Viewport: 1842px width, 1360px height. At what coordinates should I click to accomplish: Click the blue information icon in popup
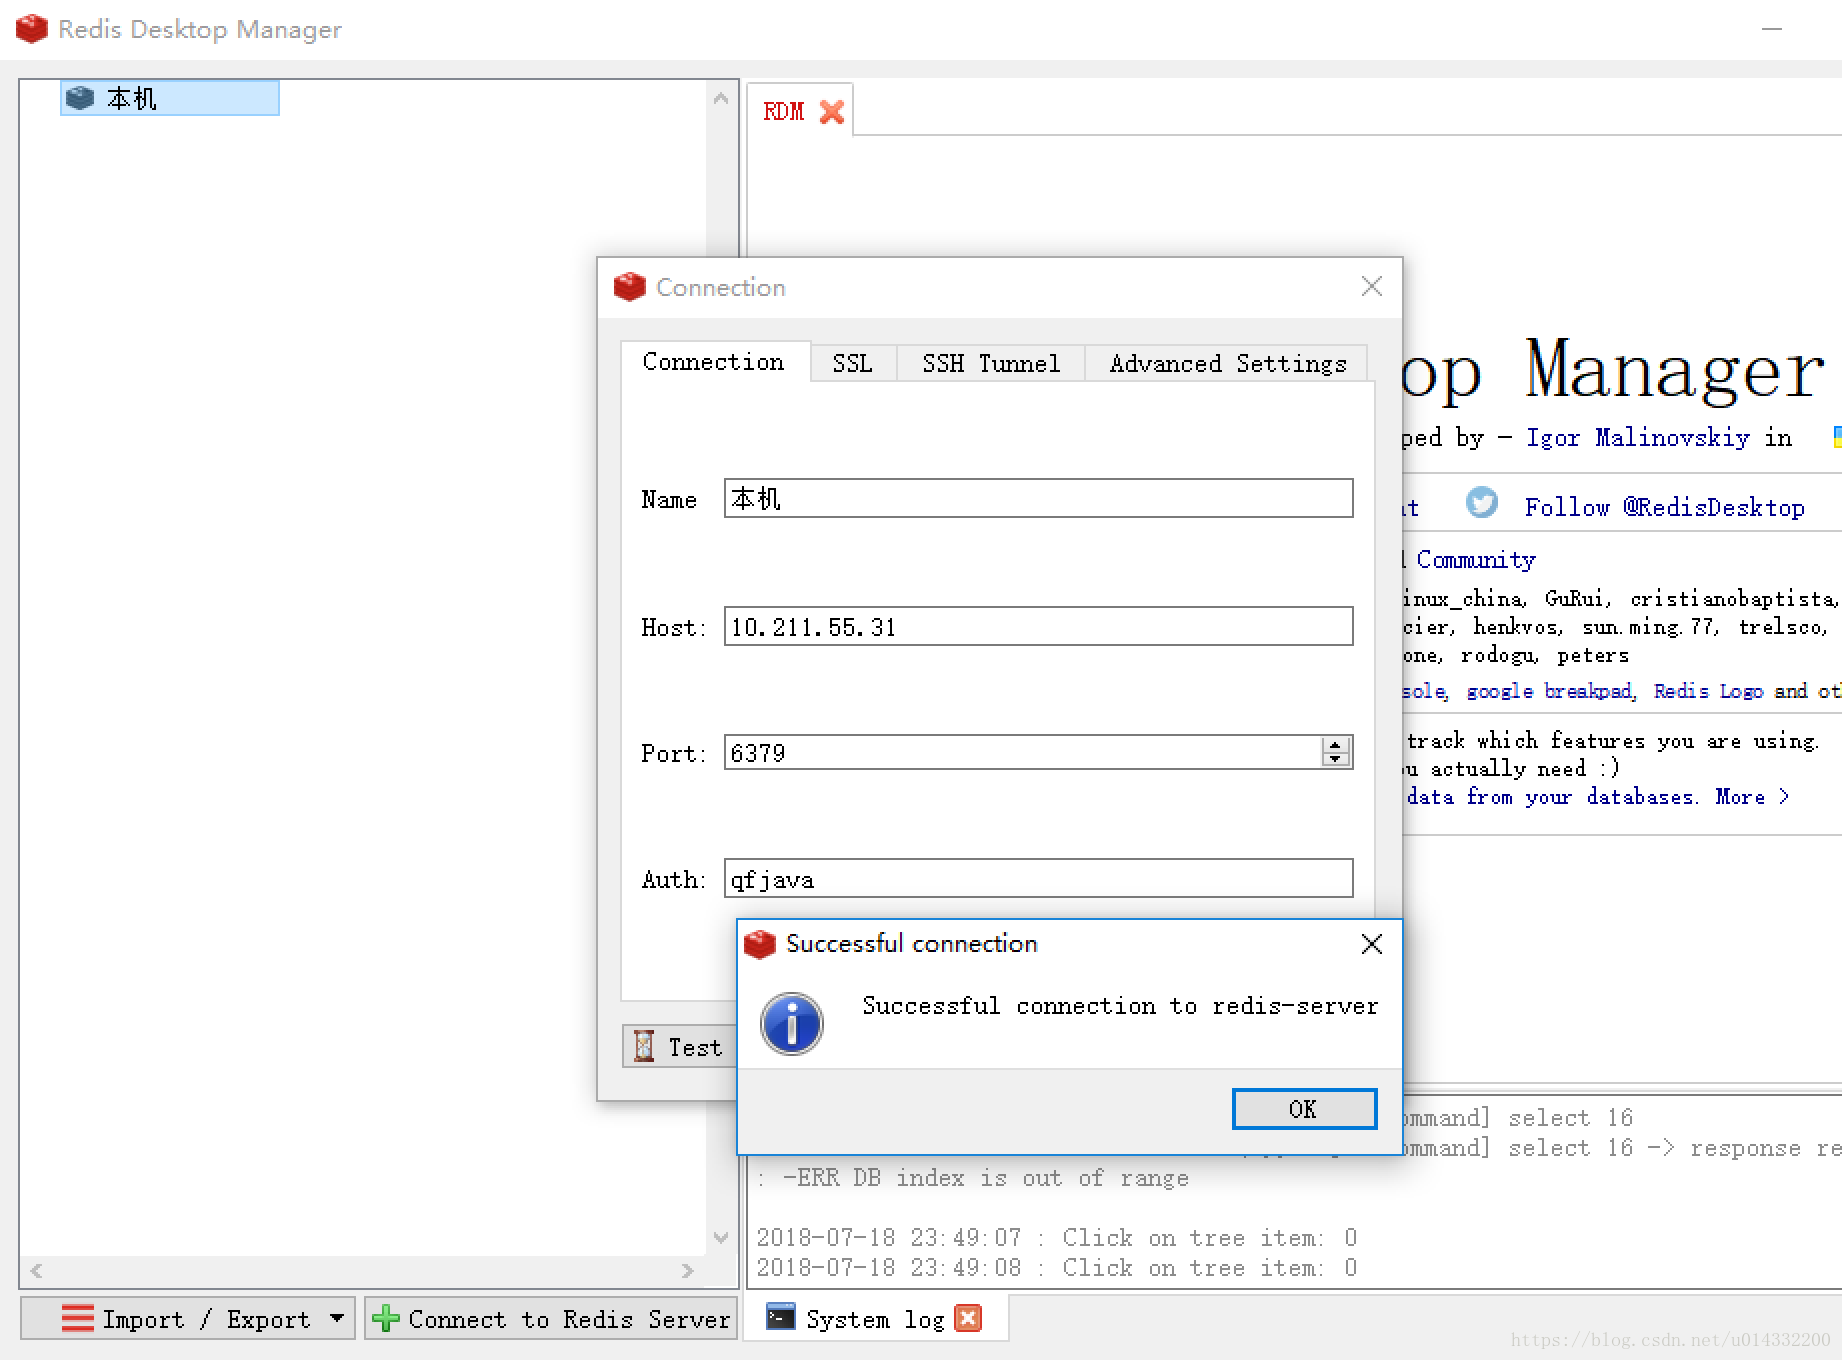792,1023
